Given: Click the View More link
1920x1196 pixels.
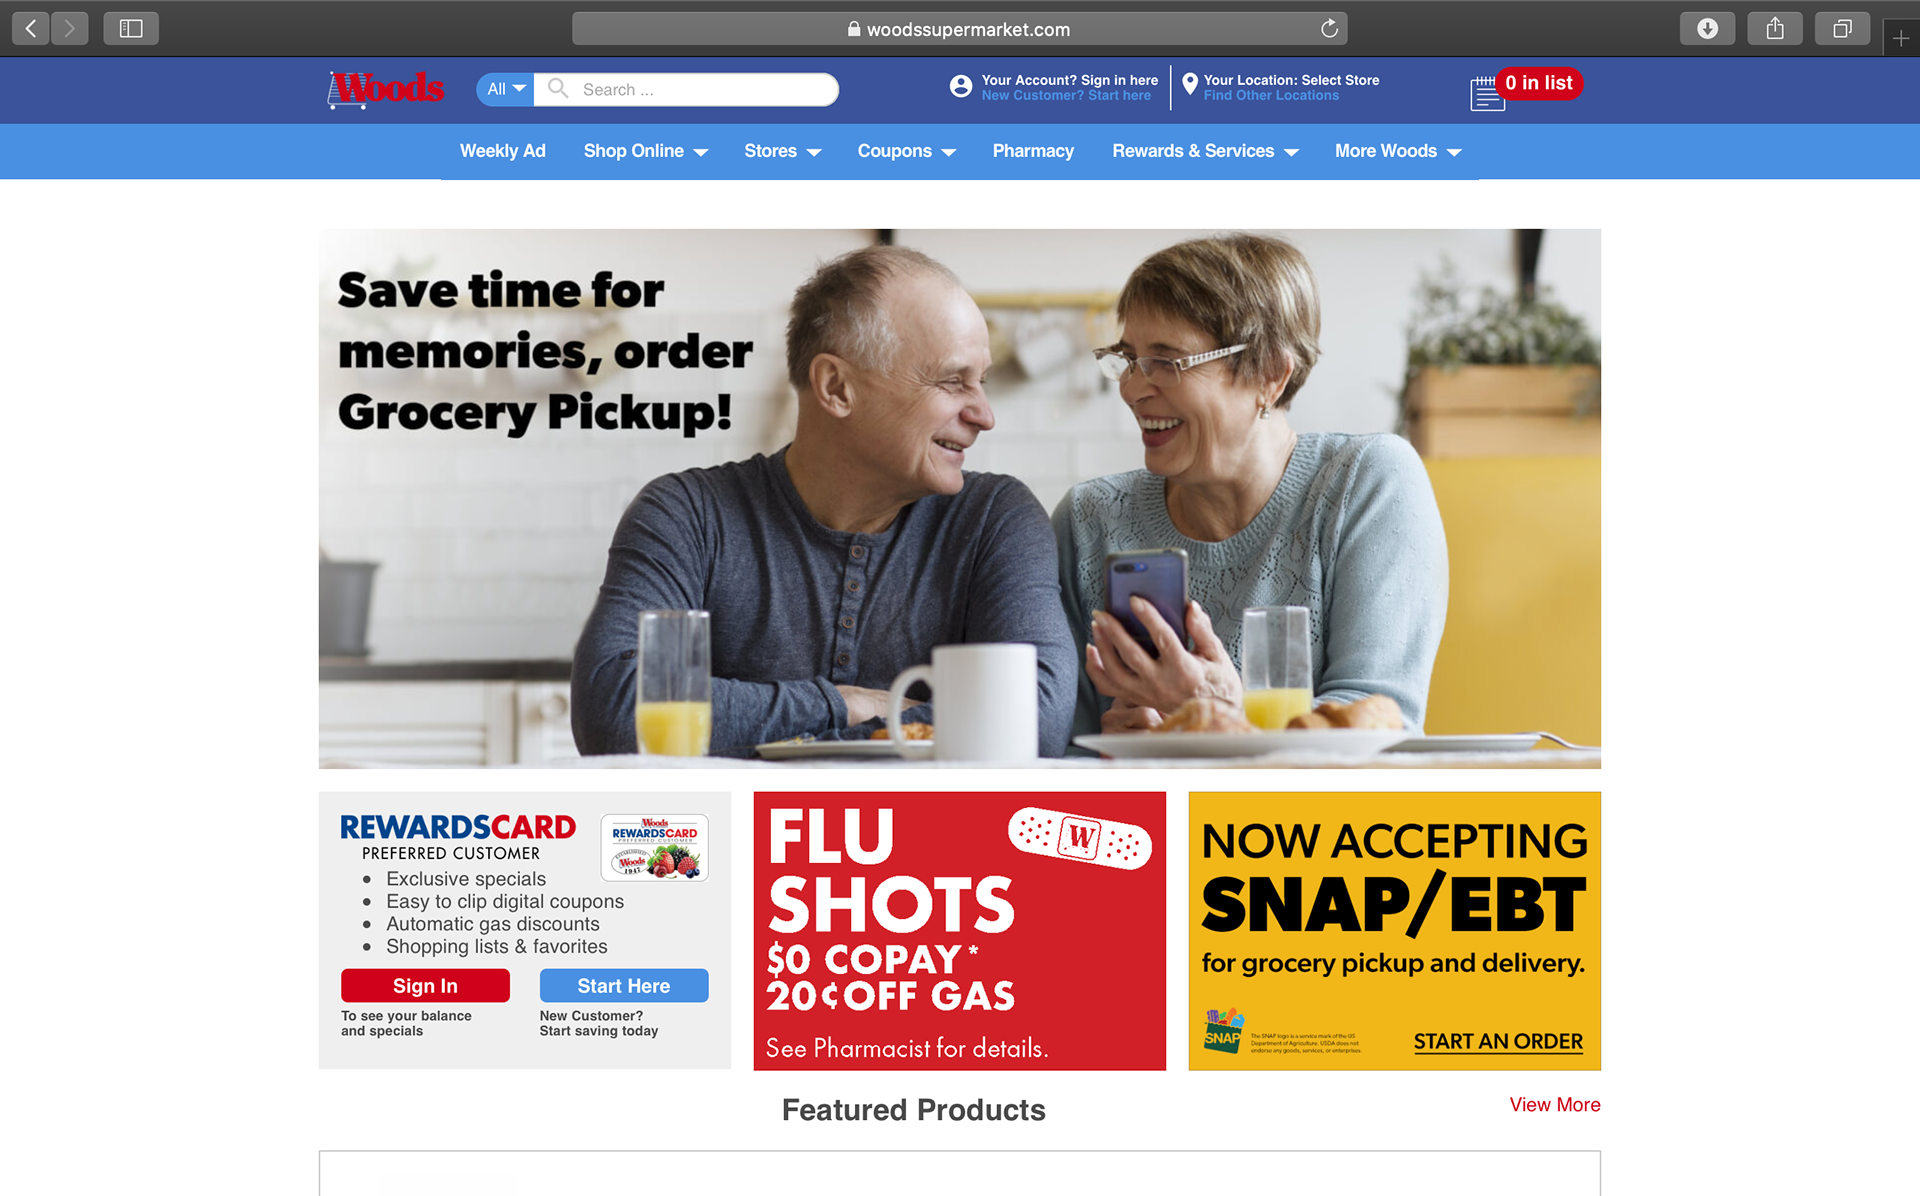Looking at the screenshot, I should (x=1555, y=1104).
